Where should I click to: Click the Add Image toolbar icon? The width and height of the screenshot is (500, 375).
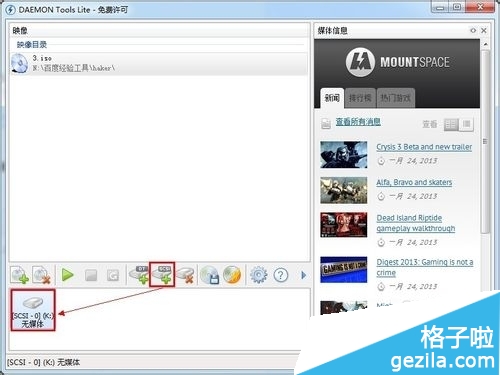pos(20,275)
